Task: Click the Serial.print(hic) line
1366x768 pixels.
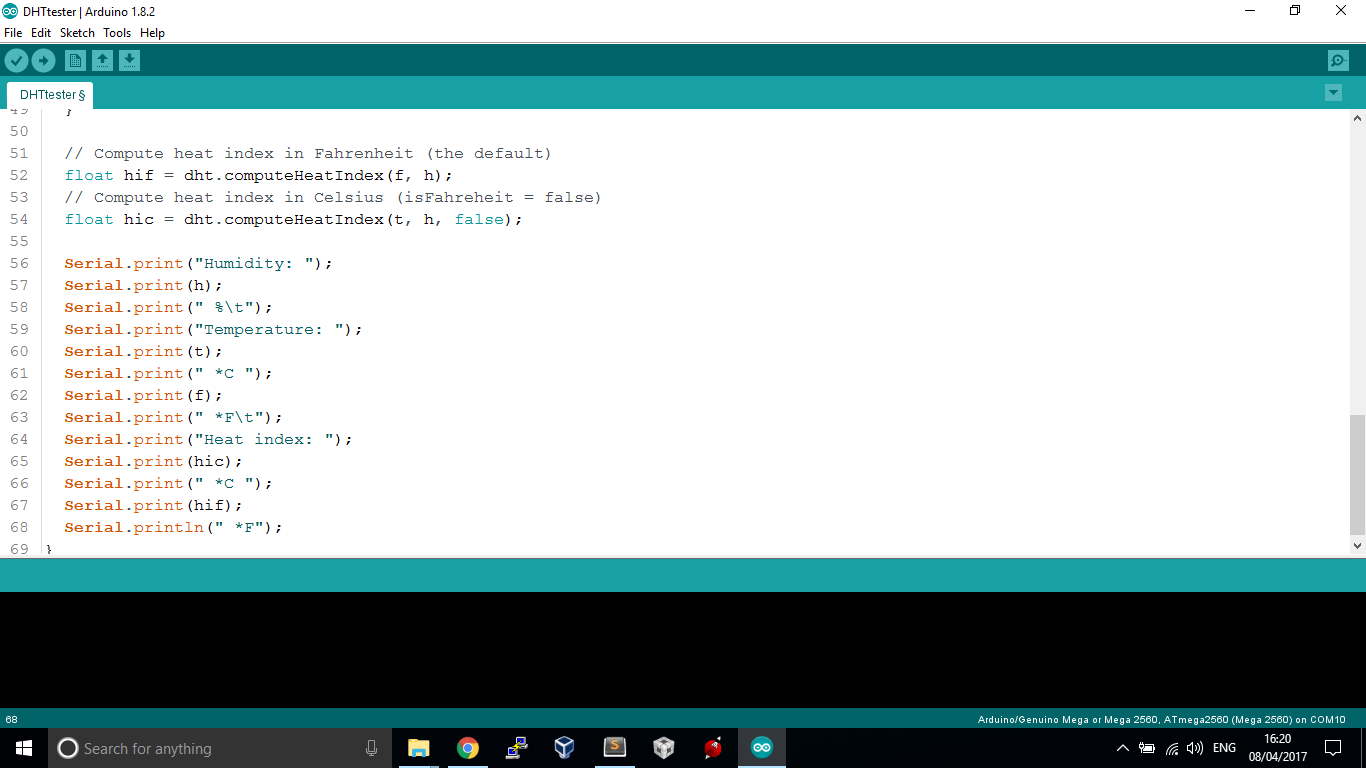Action: pos(154,461)
